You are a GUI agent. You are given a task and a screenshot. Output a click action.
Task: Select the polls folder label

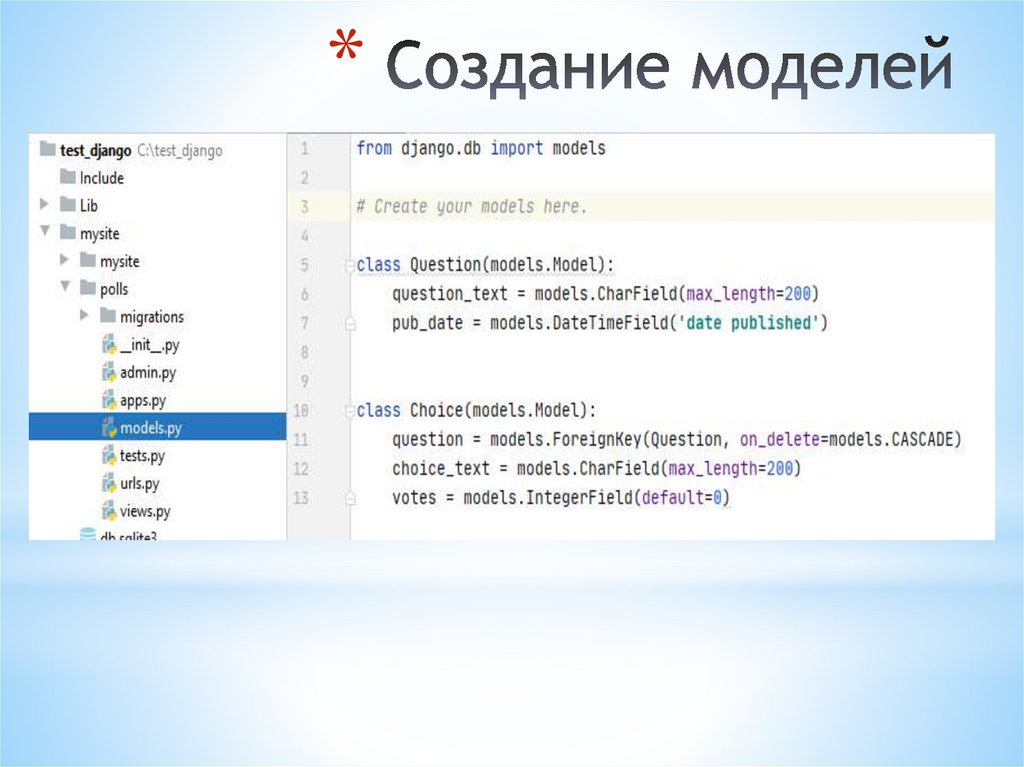point(114,289)
